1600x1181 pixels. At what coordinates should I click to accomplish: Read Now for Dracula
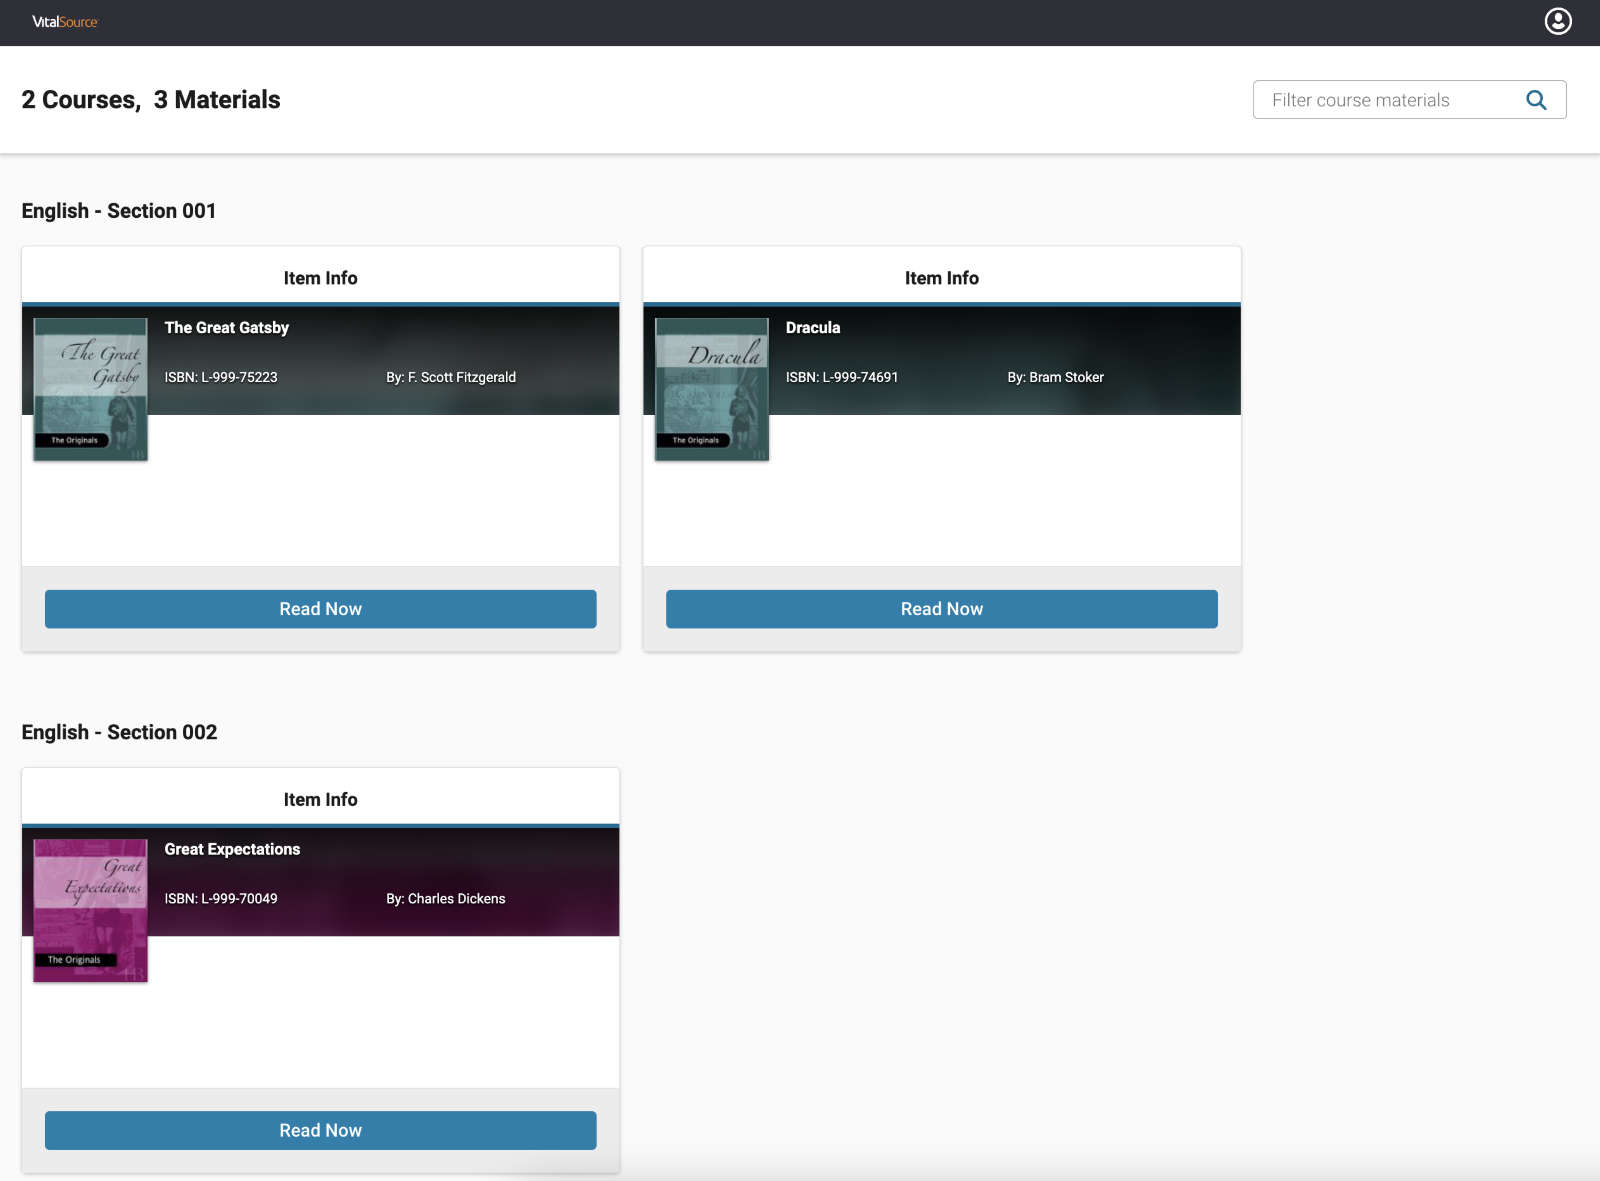coord(942,609)
